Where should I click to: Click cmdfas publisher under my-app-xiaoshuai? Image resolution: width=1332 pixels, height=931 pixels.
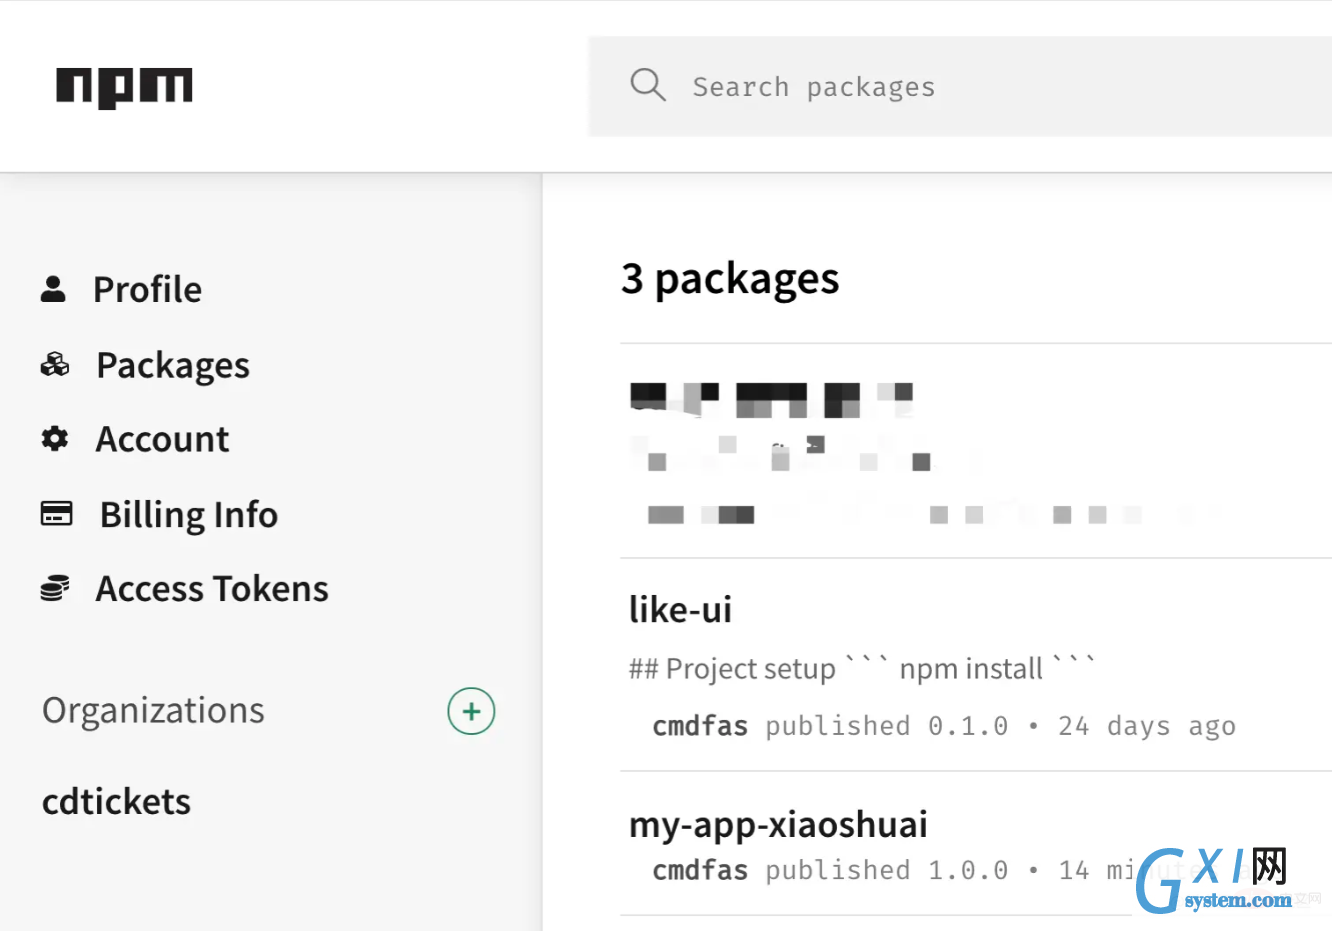pos(700,870)
